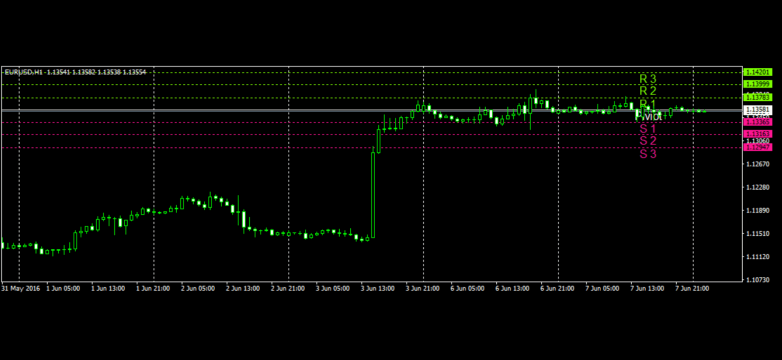782x360 pixels.
Task: Click the pink 1.13163 price tag
Action: [758, 134]
